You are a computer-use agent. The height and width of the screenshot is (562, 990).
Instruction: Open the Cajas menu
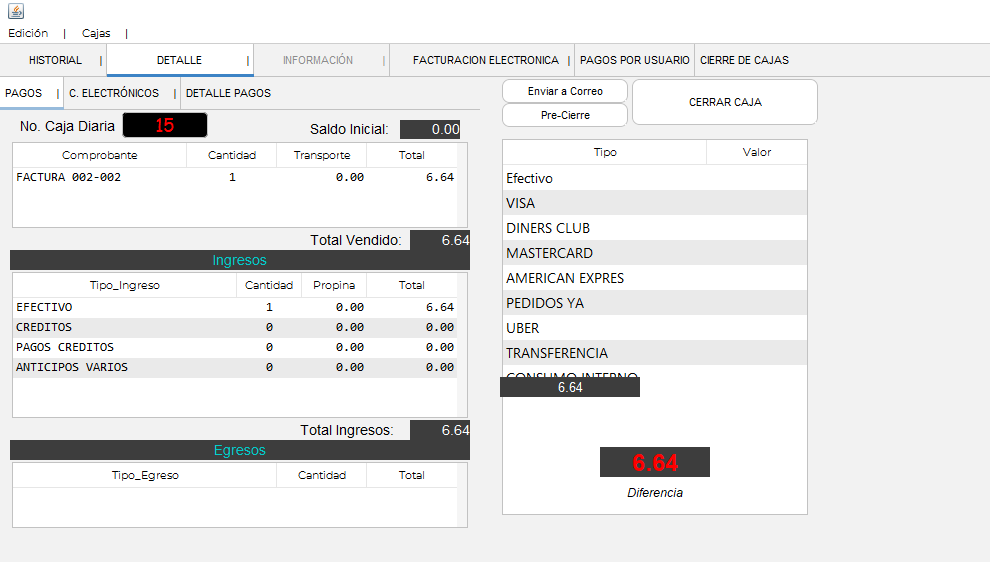[x=96, y=33]
